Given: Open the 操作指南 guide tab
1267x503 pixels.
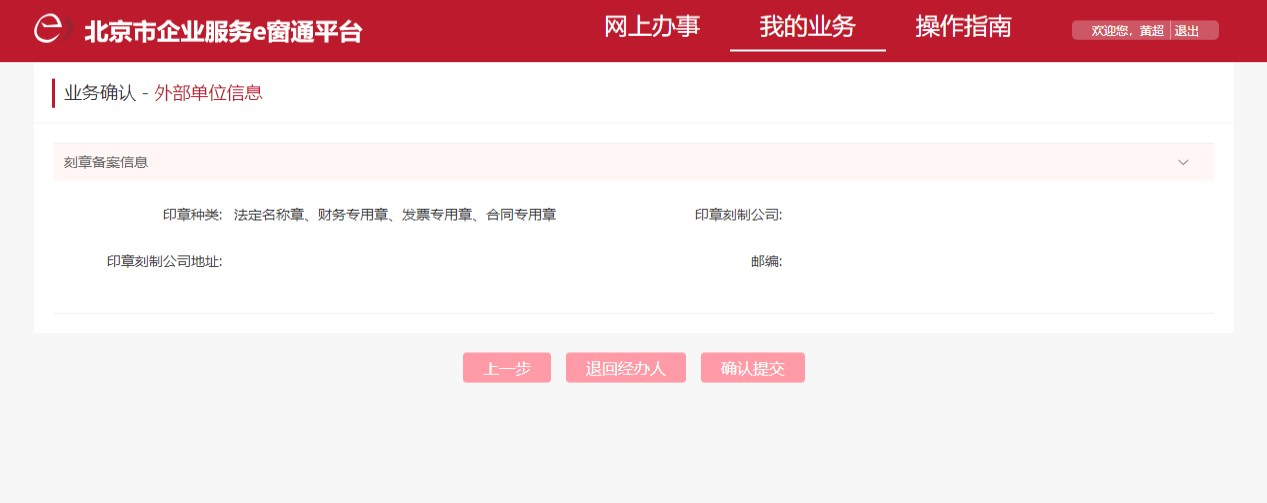Looking at the screenshot, I should click(x=963, y=27).
